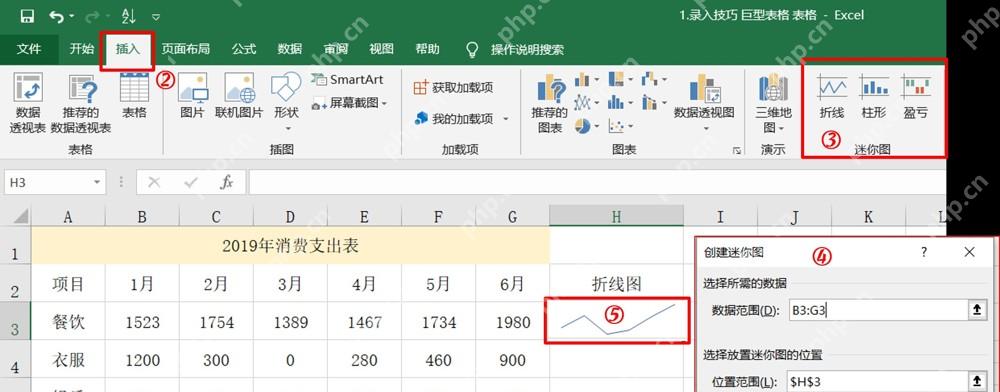Insert a 图片 picture

coord(193,96)
